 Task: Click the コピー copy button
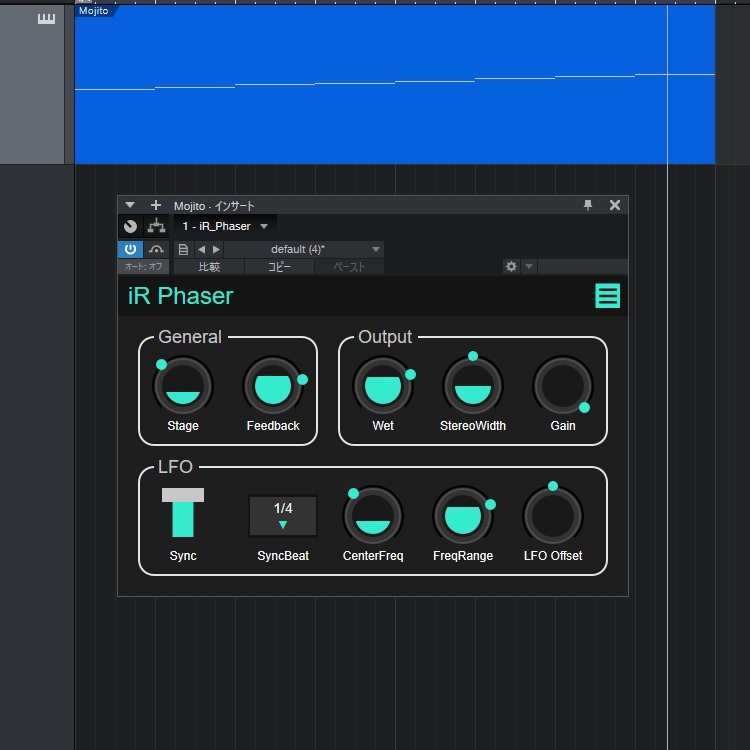[279, 267]
